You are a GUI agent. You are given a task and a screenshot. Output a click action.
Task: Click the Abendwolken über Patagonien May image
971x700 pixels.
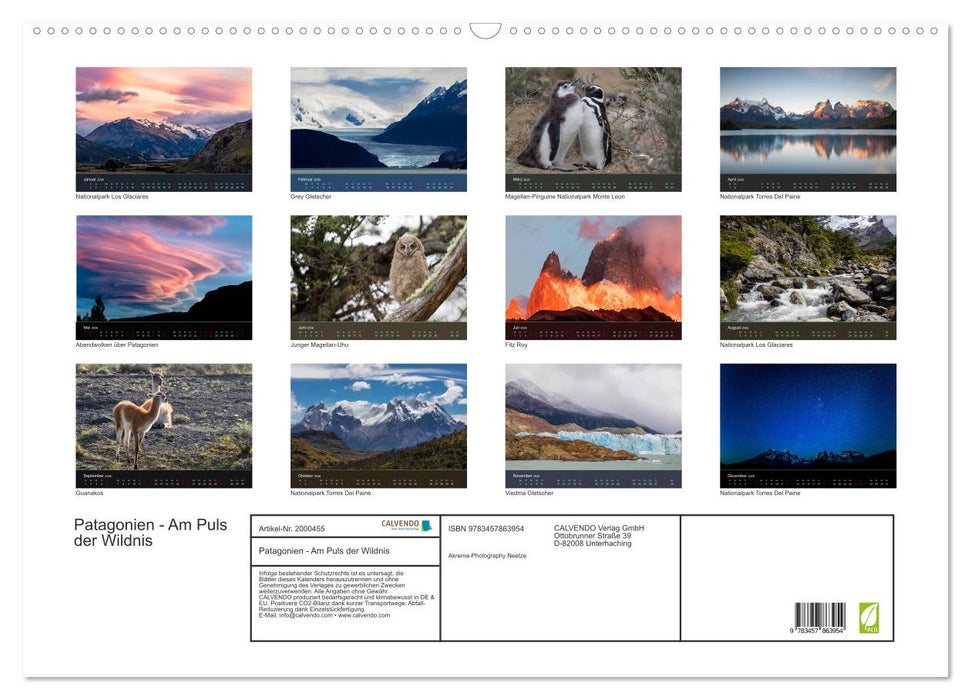[x=163, y=276]
